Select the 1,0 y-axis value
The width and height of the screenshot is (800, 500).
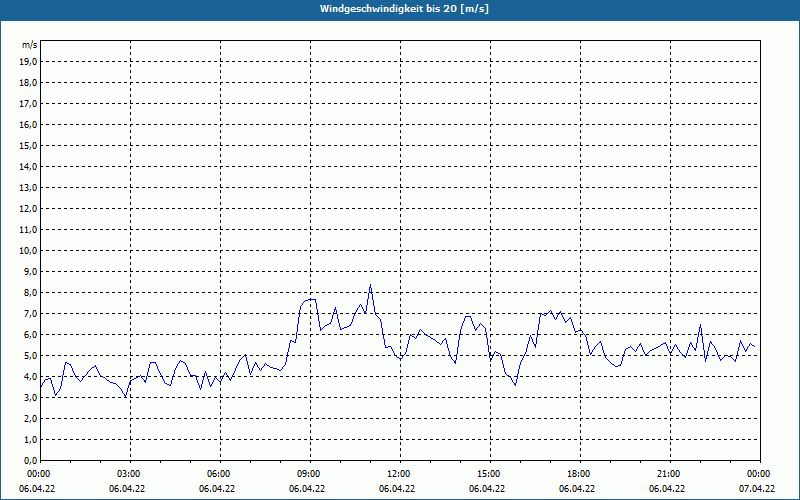click(x=30, y=439)
